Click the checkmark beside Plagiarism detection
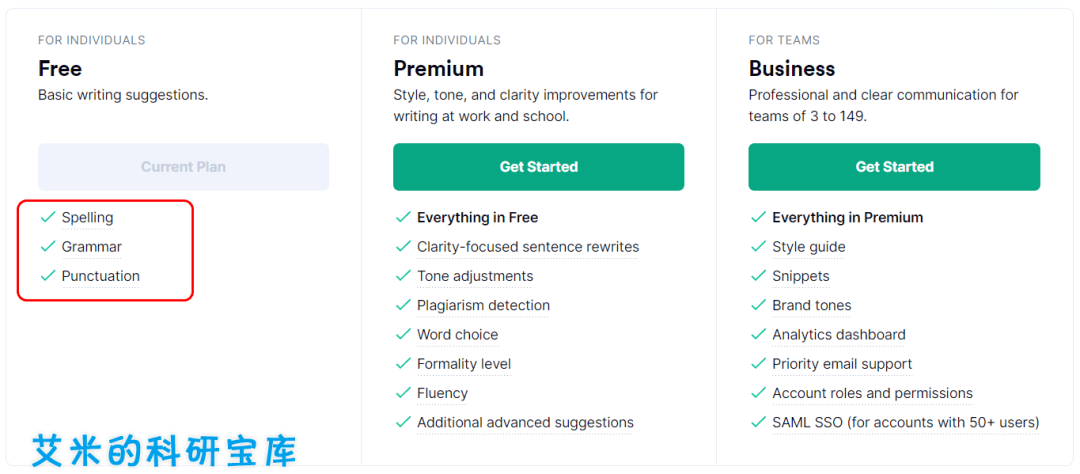Viewport: 1080px width, 474px height. click(403, 305)
